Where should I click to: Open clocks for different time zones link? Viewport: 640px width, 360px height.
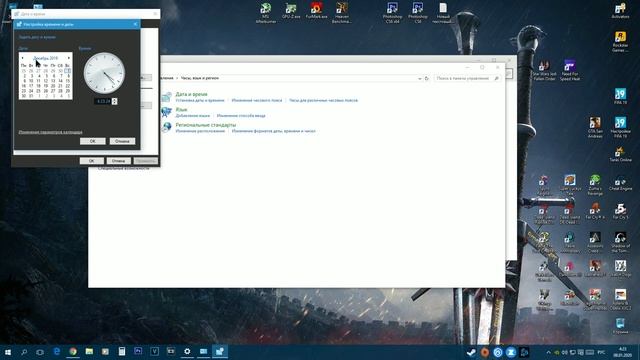click(323, 100)
